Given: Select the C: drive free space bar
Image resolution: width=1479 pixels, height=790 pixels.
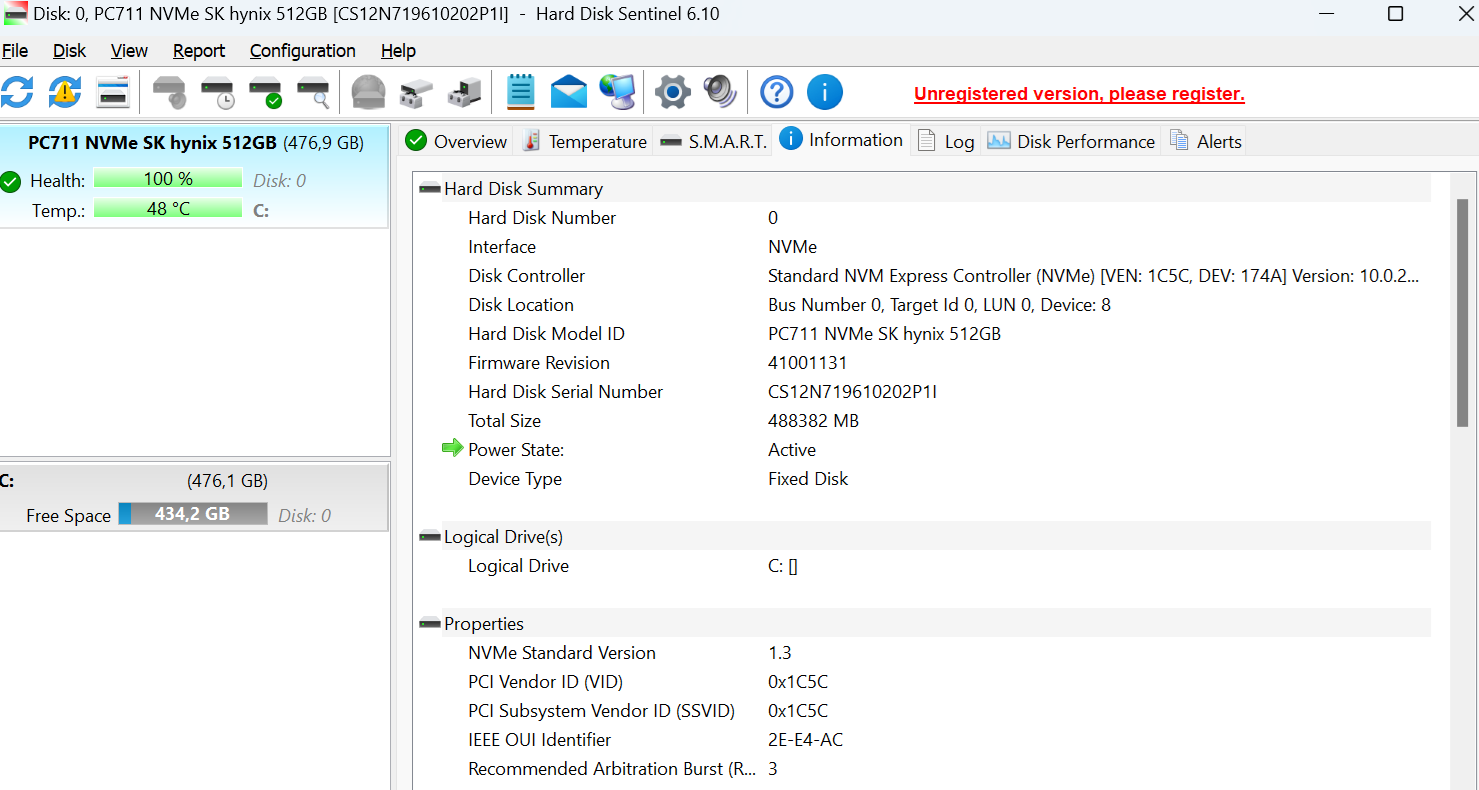Looking at the screenshot, I should pos(193,514).
